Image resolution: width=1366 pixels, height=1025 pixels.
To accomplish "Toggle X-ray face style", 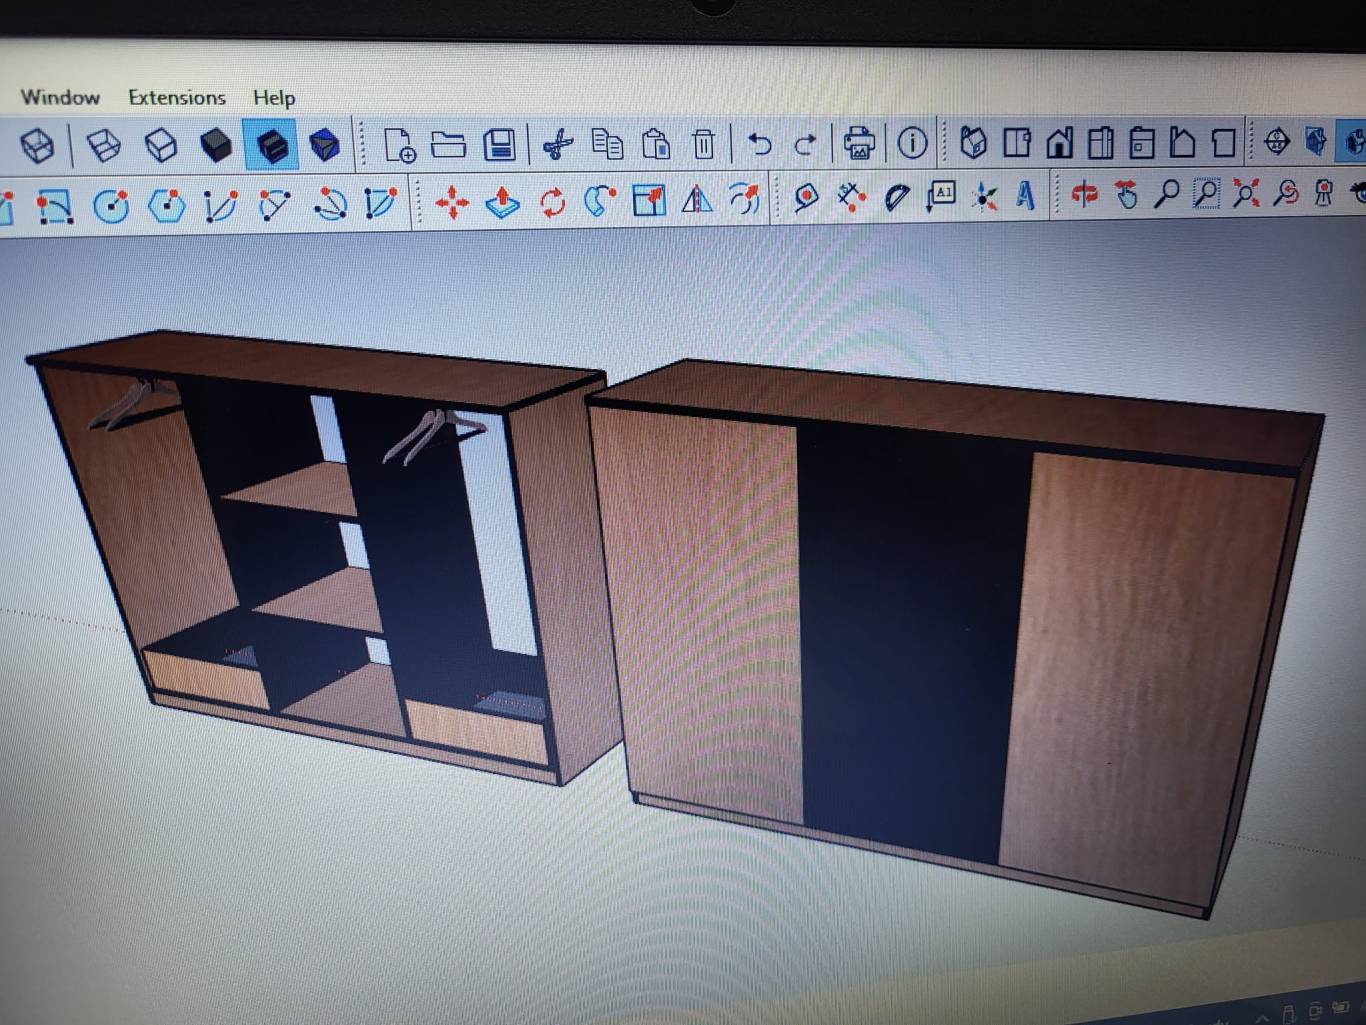I will click(x=37, y=146).
